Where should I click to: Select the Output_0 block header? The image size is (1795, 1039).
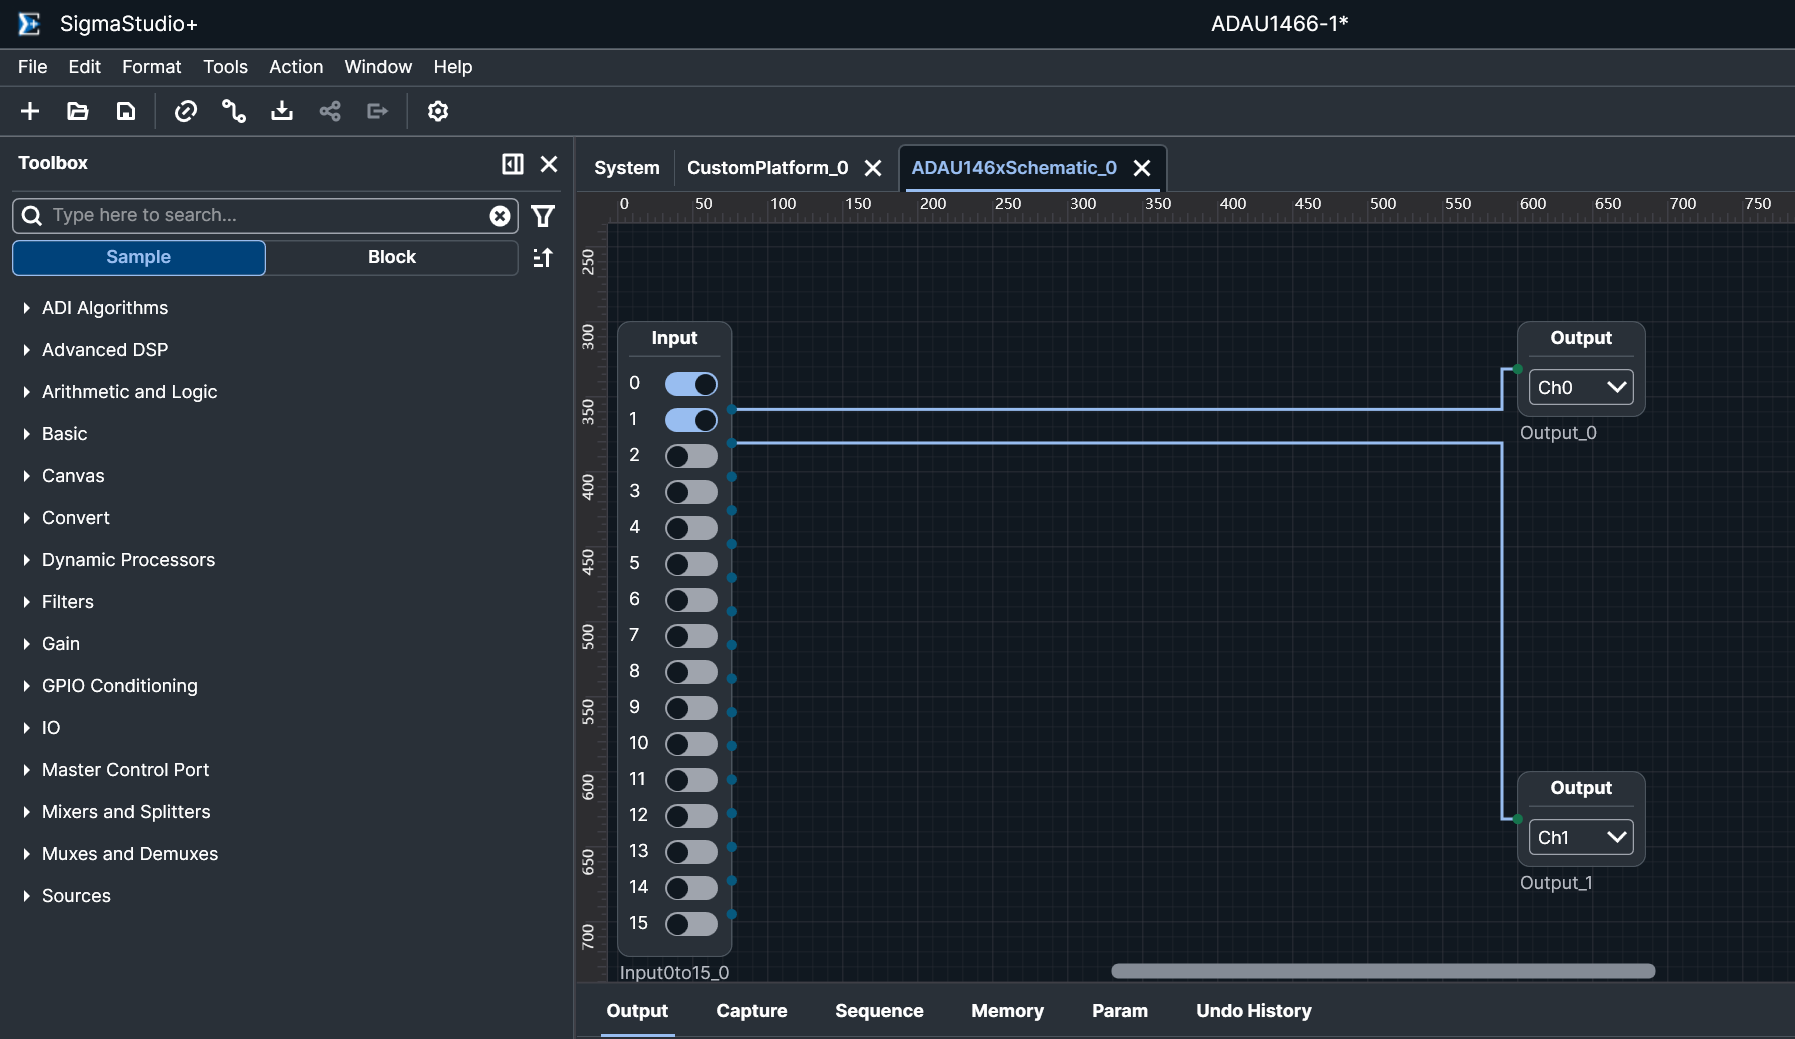click(x=1581, y=338)
